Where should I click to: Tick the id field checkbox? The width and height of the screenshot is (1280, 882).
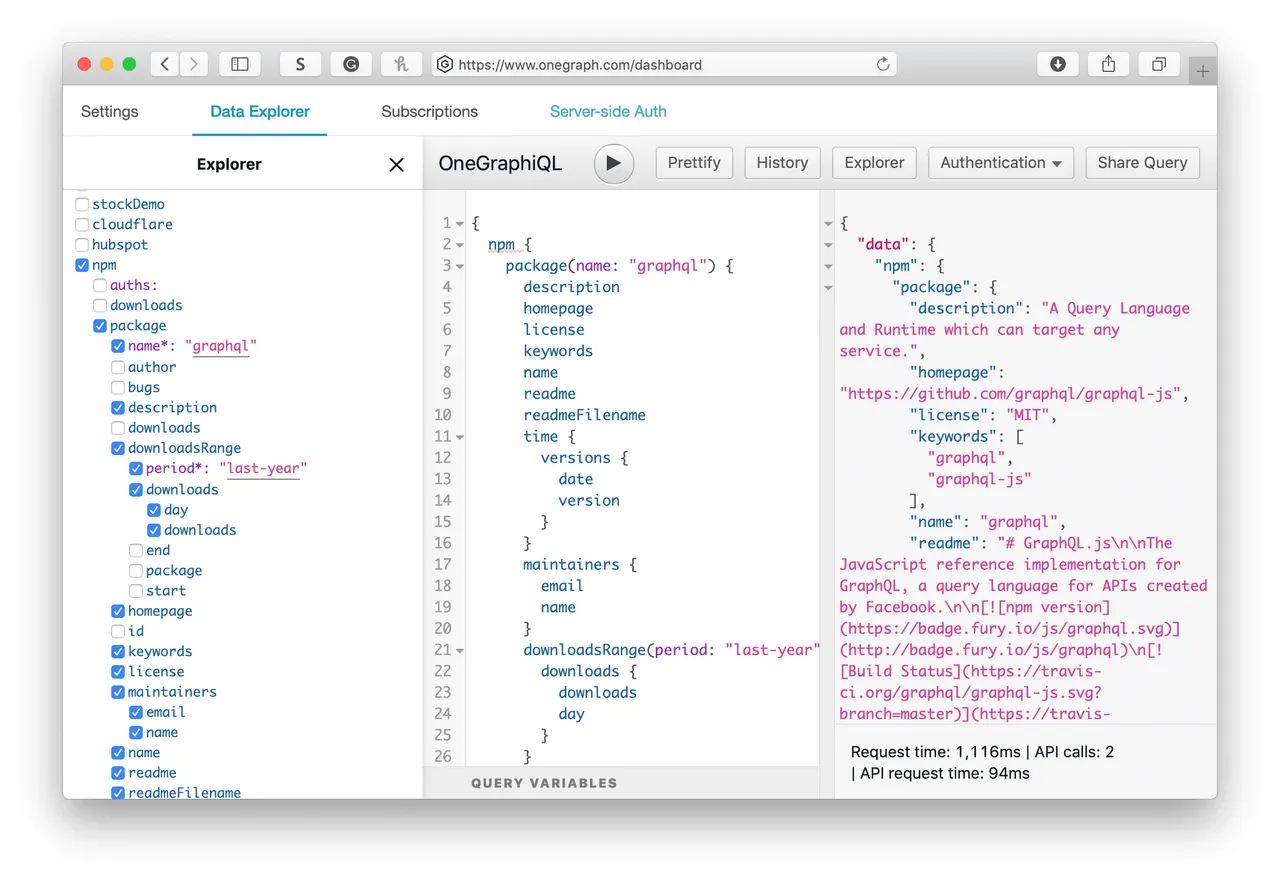click(x=118, y=631)
